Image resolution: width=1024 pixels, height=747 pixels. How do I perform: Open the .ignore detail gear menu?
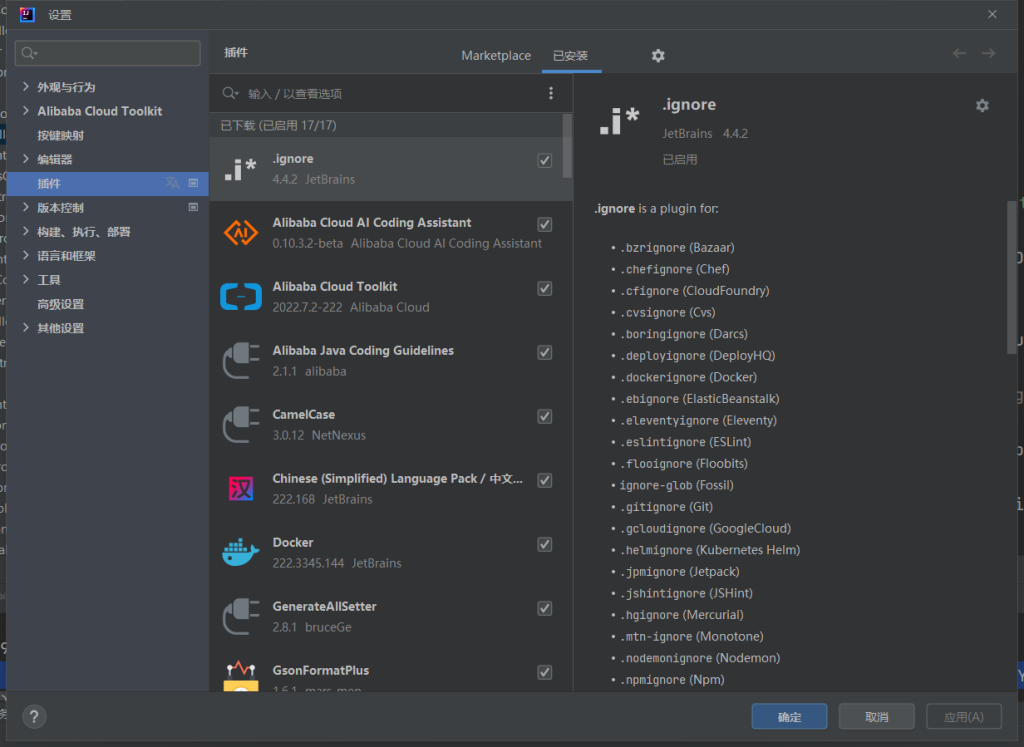(x=982, y=105)
